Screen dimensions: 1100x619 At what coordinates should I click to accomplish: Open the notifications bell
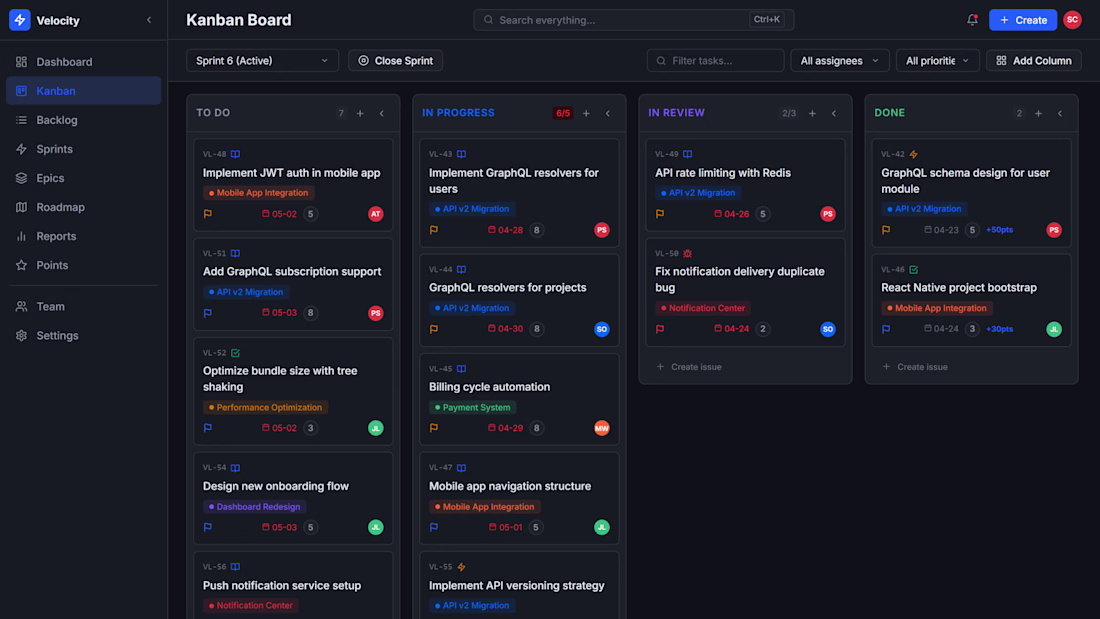click(972, 20)
